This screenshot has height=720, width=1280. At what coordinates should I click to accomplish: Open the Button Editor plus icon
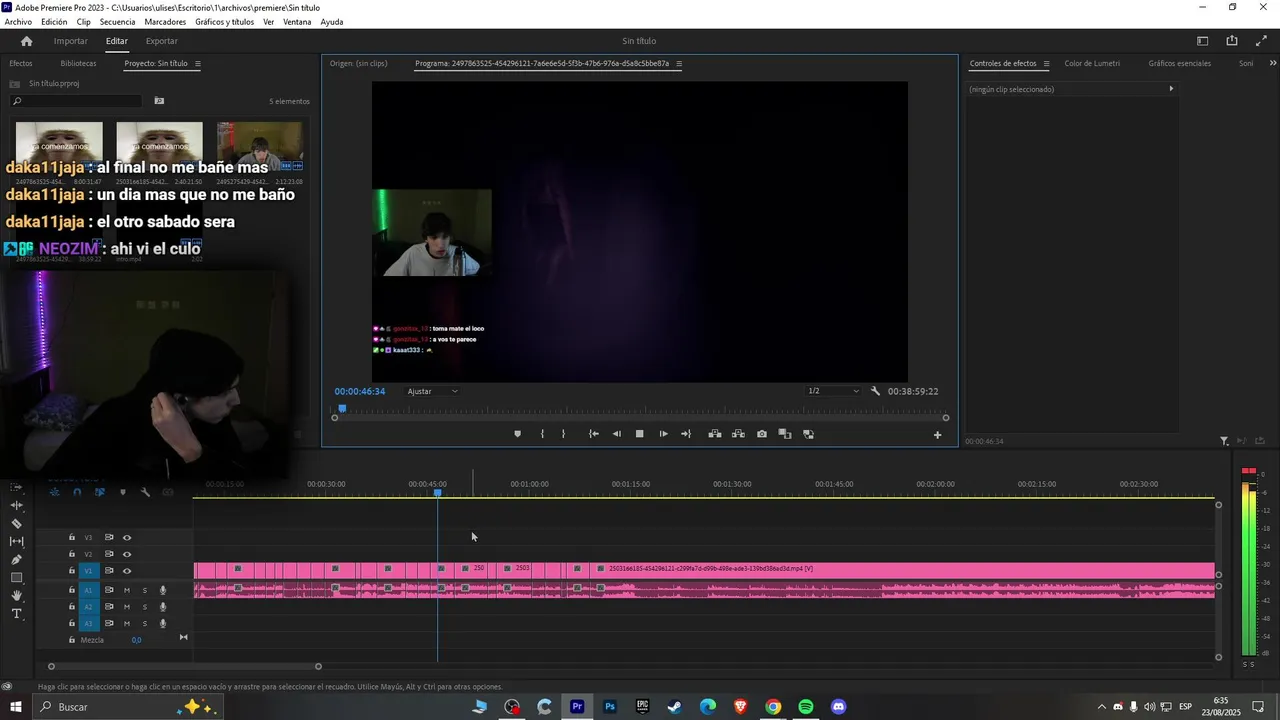[x=937, y=435]
